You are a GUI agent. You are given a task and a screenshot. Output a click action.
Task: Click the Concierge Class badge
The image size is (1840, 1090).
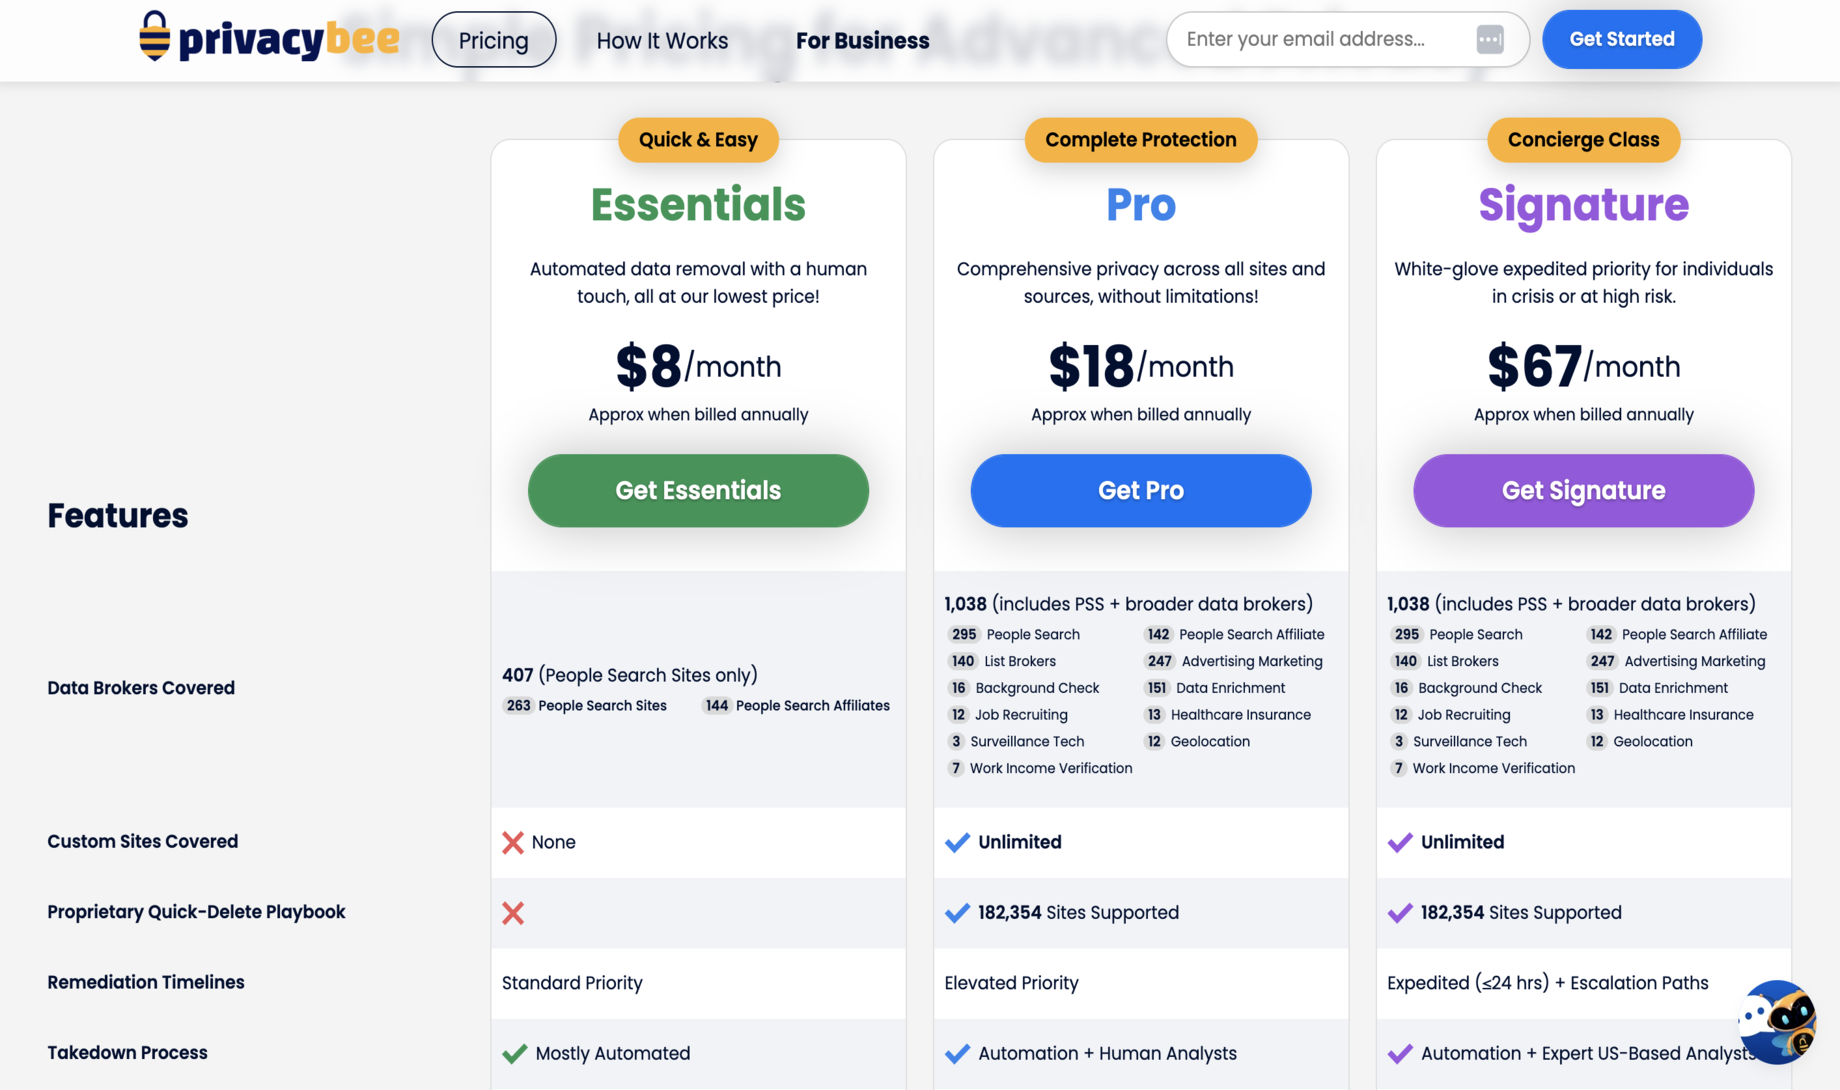pyautogui.click(x=1583, y=140)
